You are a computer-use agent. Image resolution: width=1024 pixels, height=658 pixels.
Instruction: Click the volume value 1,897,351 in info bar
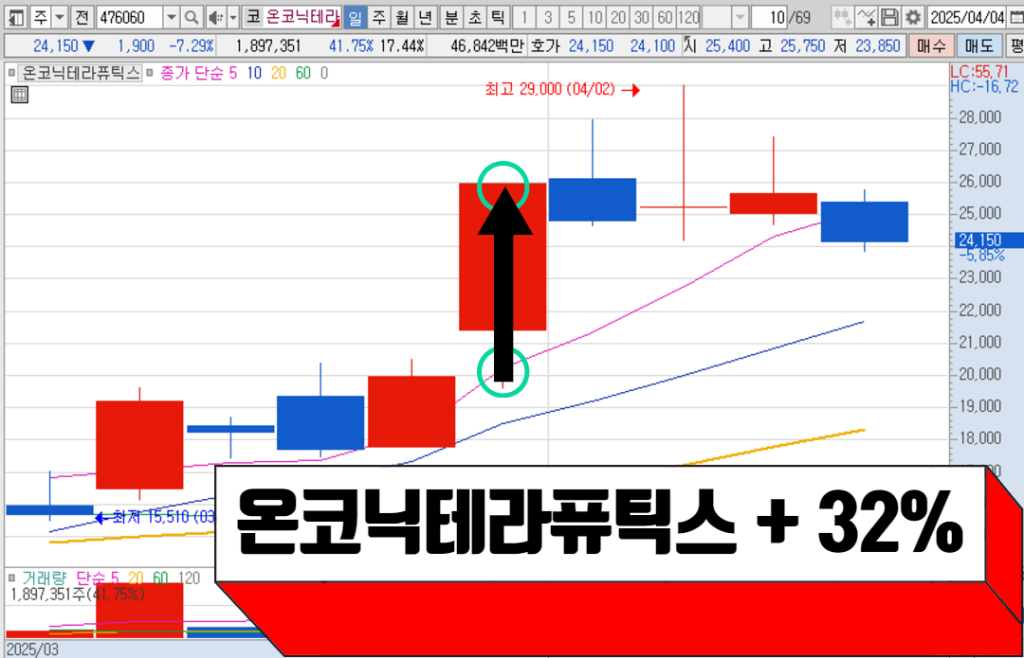coord(268,46)
